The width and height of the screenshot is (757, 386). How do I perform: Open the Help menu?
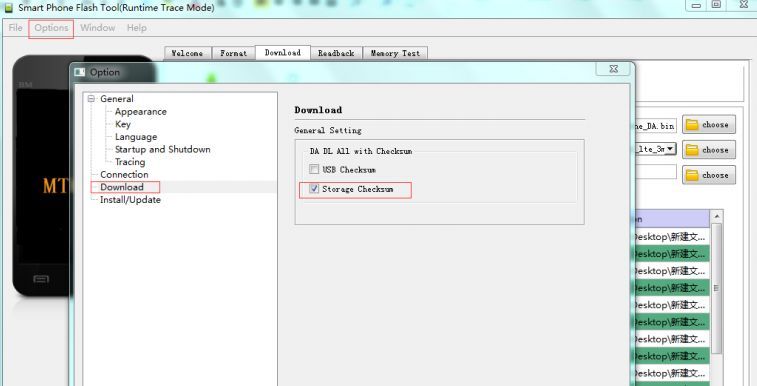(x=137, y=28)
